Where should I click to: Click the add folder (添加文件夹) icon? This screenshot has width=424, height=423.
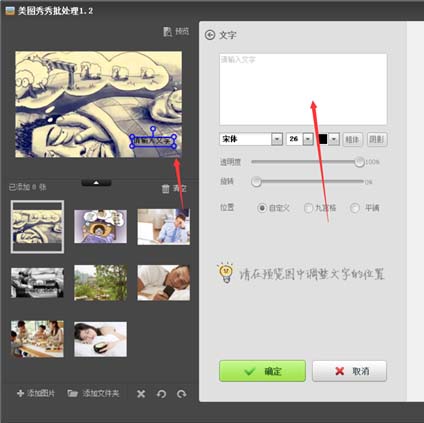click(x=72, y=393)
